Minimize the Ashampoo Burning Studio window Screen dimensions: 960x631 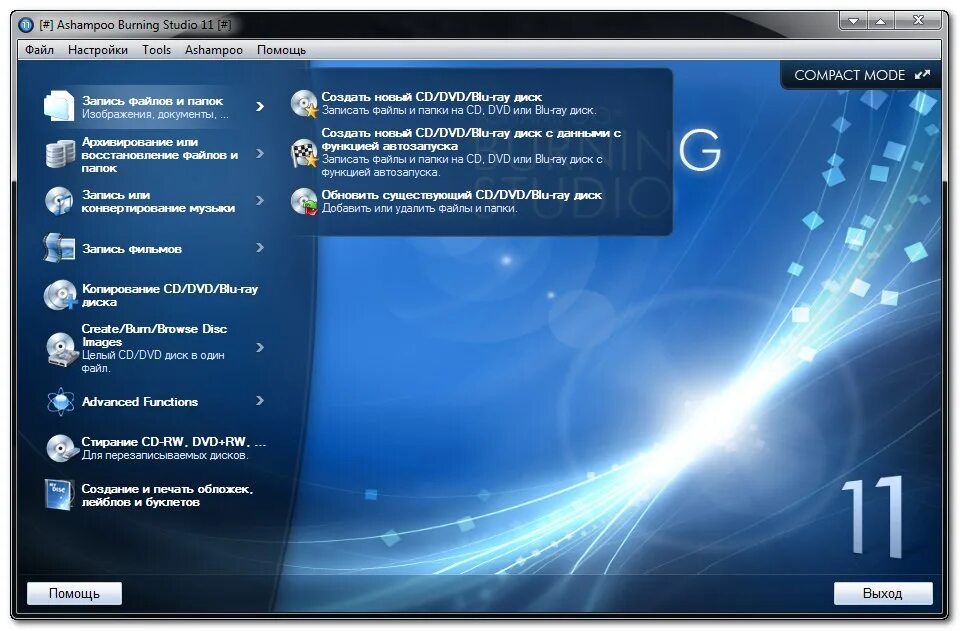tap(853, 21)
